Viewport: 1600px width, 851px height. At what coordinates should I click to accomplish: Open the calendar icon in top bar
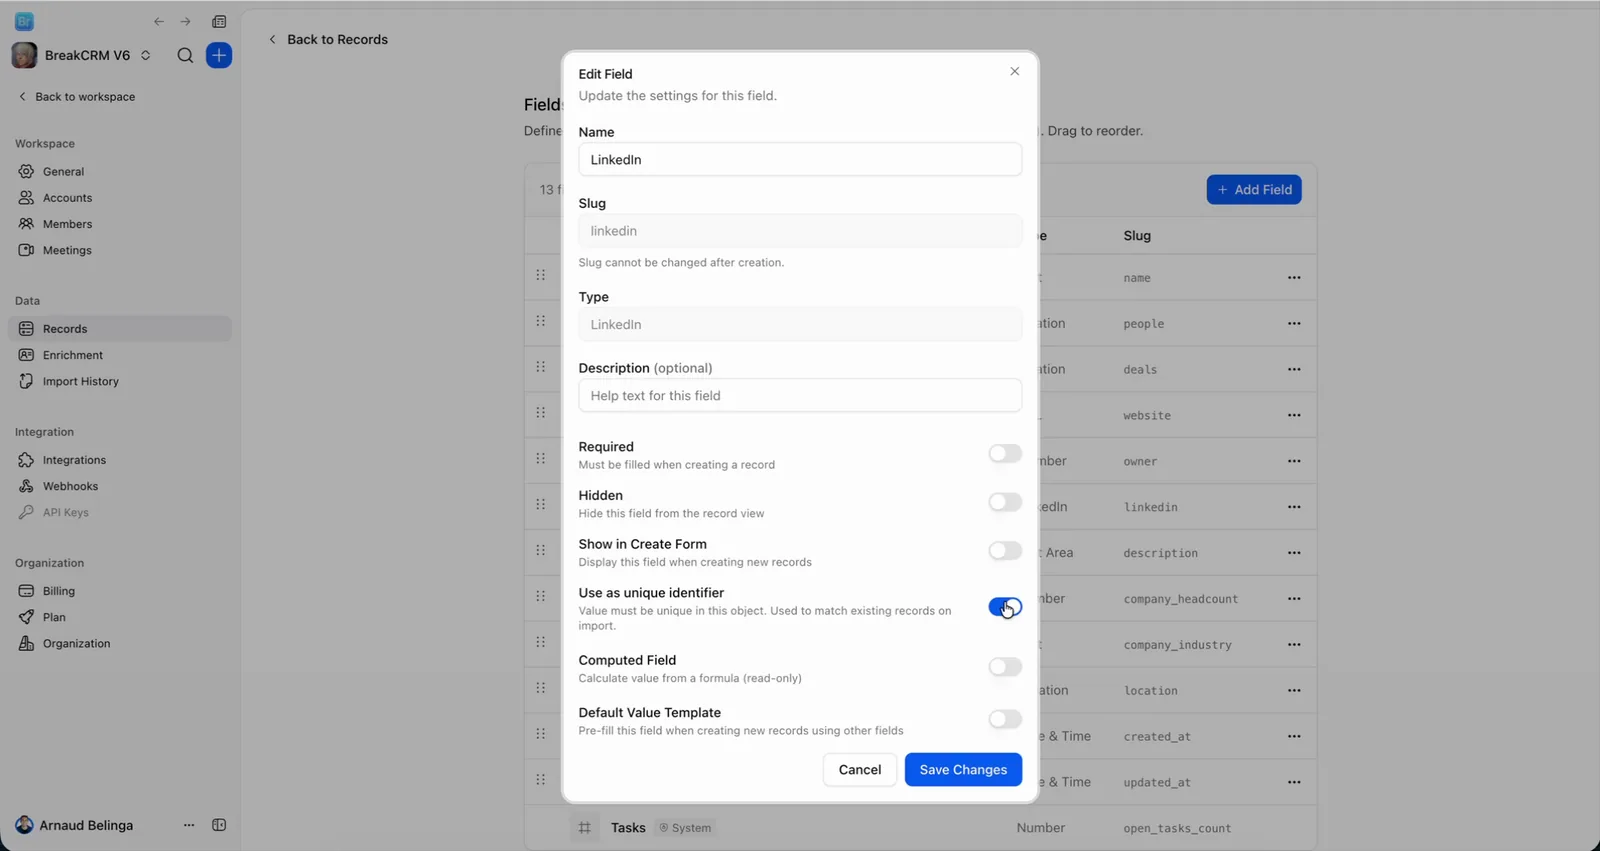click(219, 21)
